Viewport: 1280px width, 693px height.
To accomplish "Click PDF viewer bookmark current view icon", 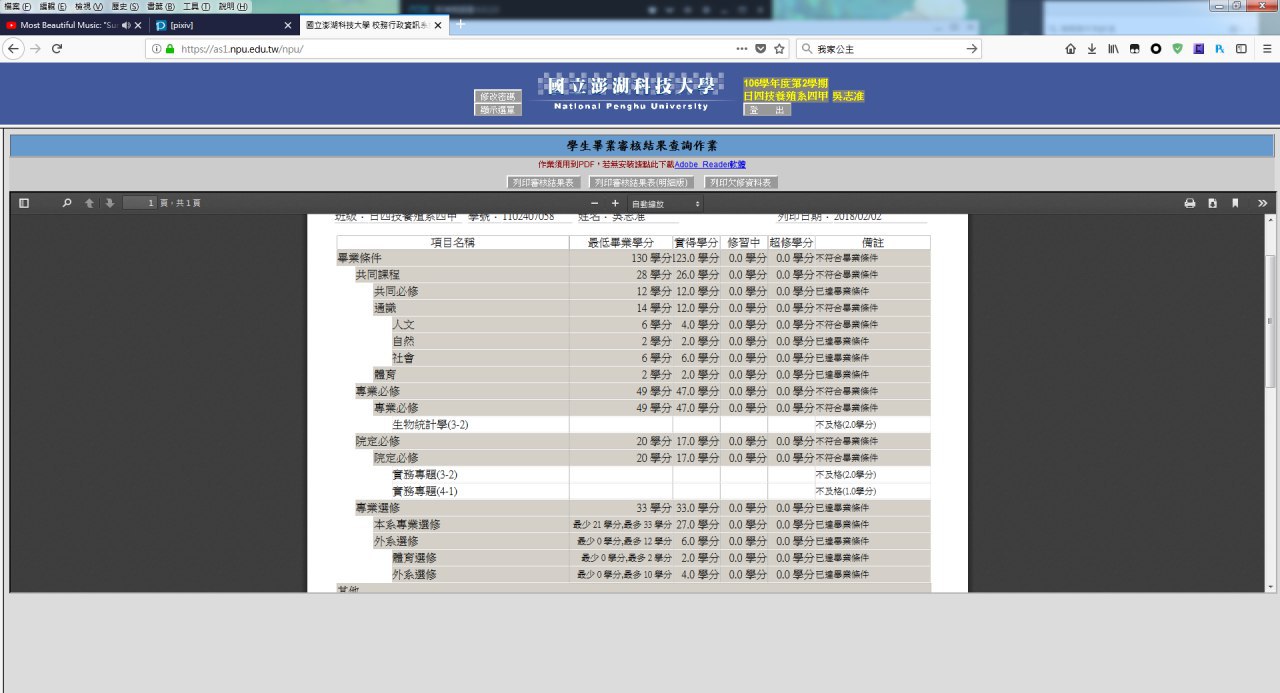I will (1235, 203).
